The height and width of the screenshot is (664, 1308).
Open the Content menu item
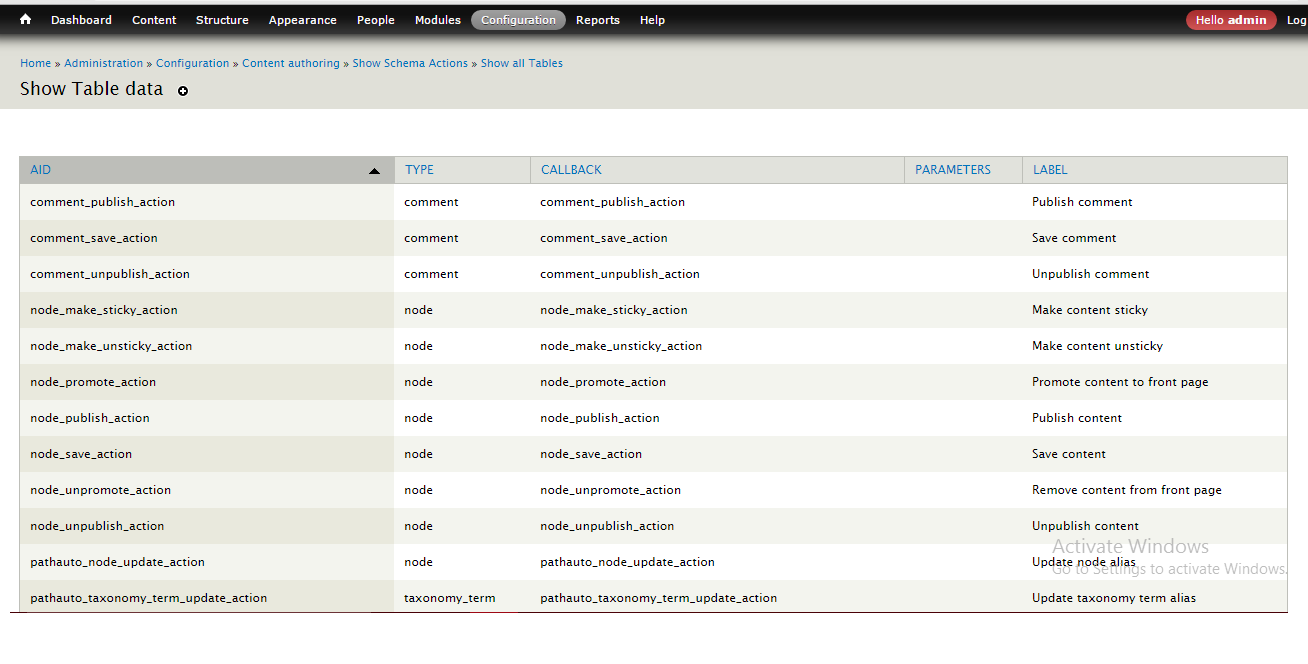[154, 20]
